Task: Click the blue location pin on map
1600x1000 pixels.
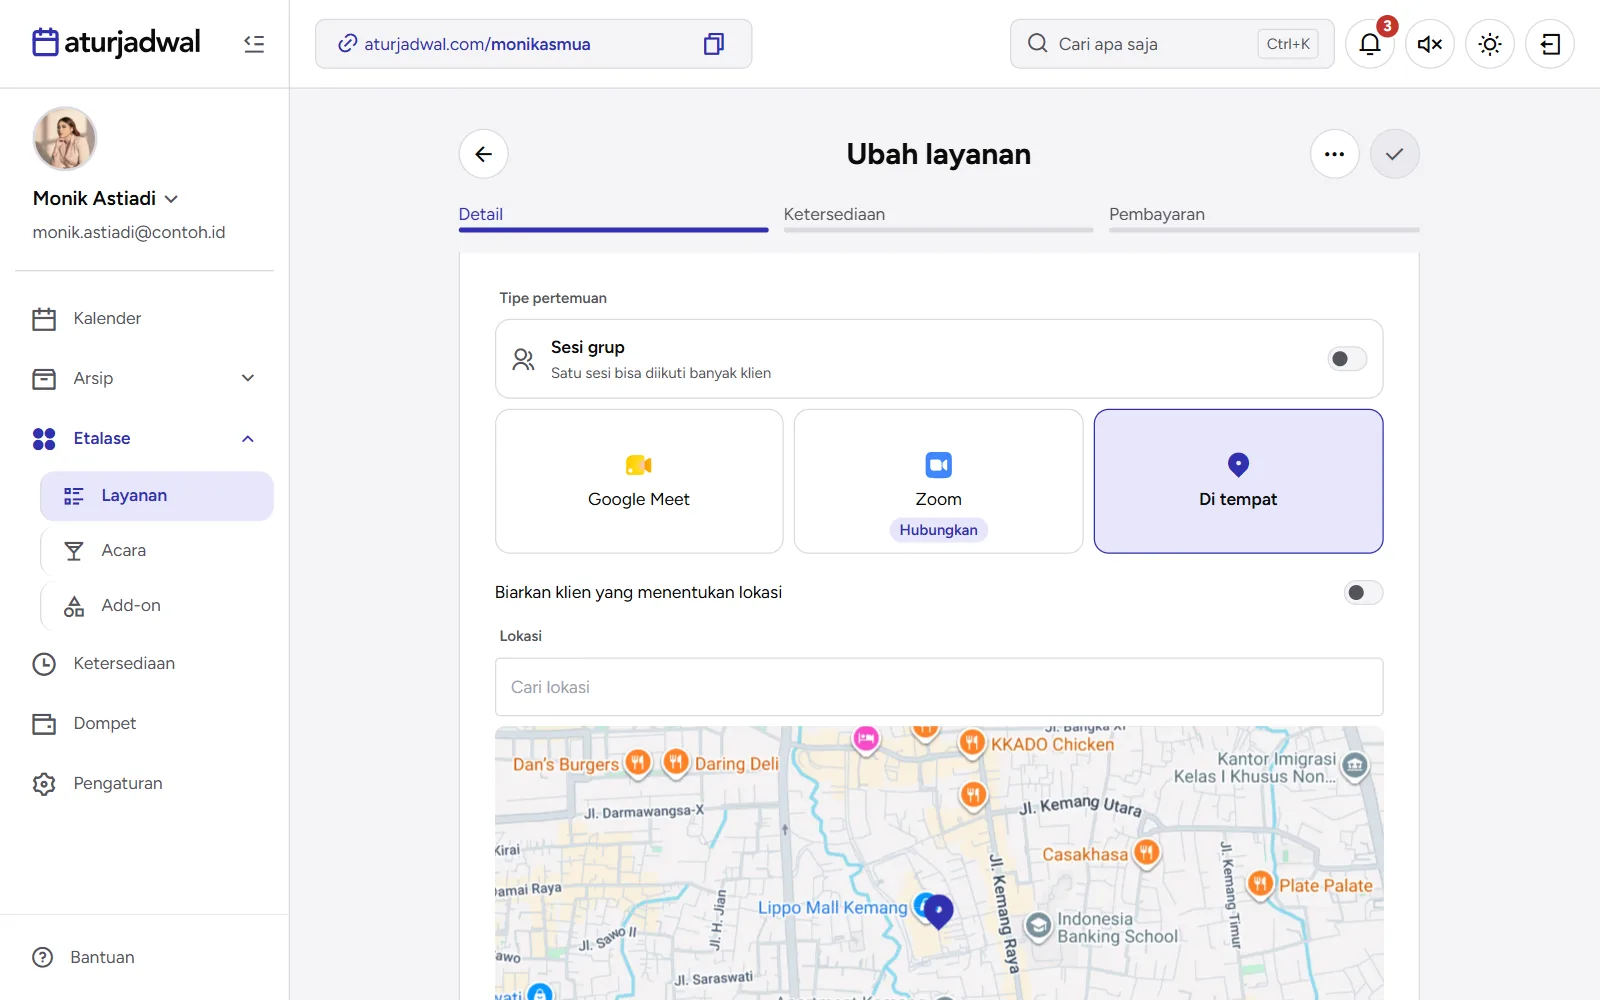Action: [x=938, y=911]
